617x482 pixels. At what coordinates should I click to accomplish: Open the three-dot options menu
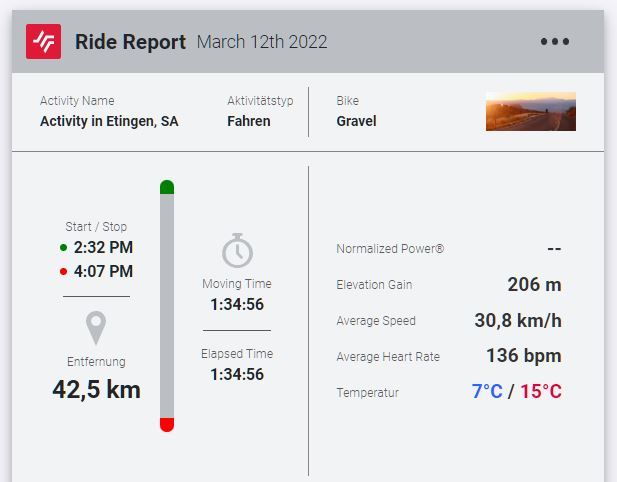554,42
